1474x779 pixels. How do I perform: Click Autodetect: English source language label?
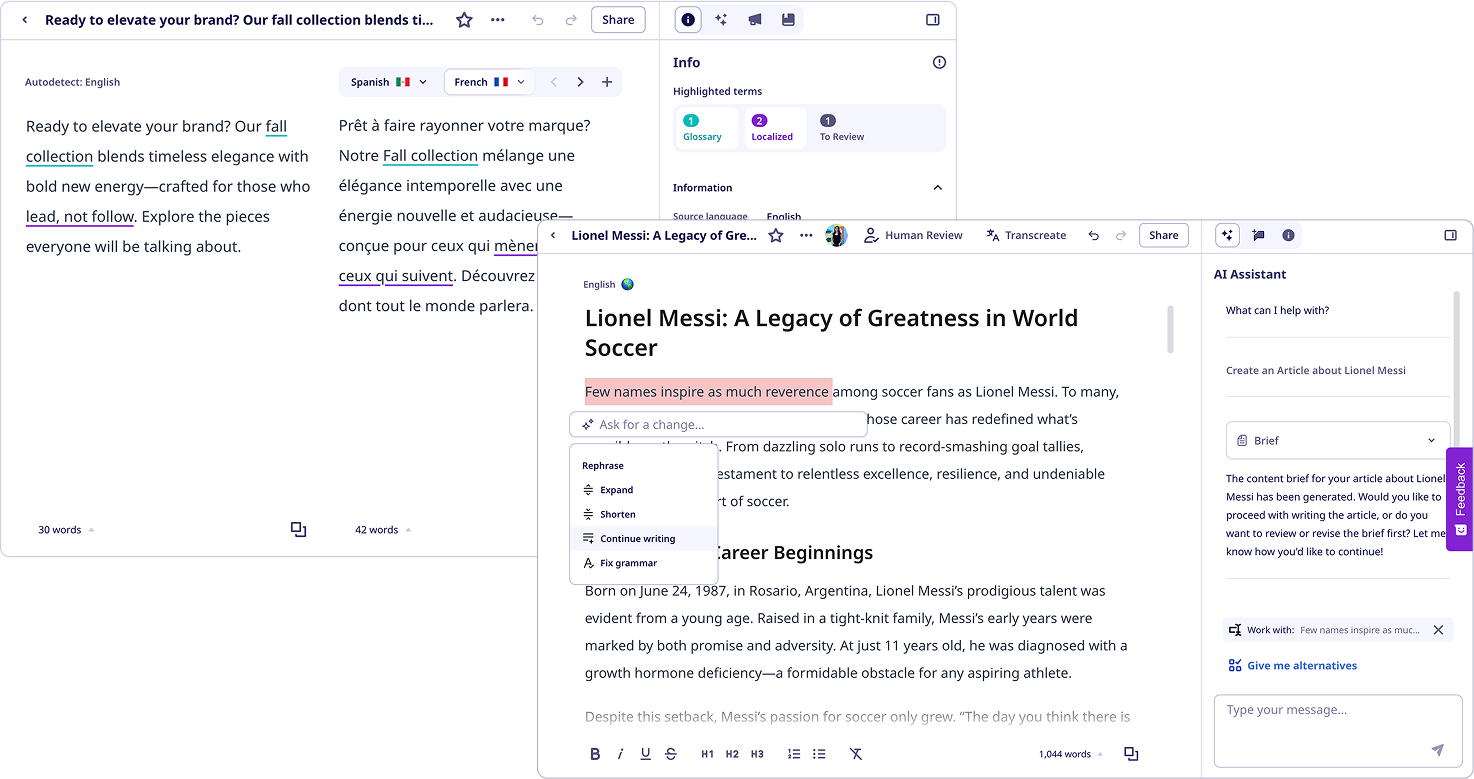point(72,82)
